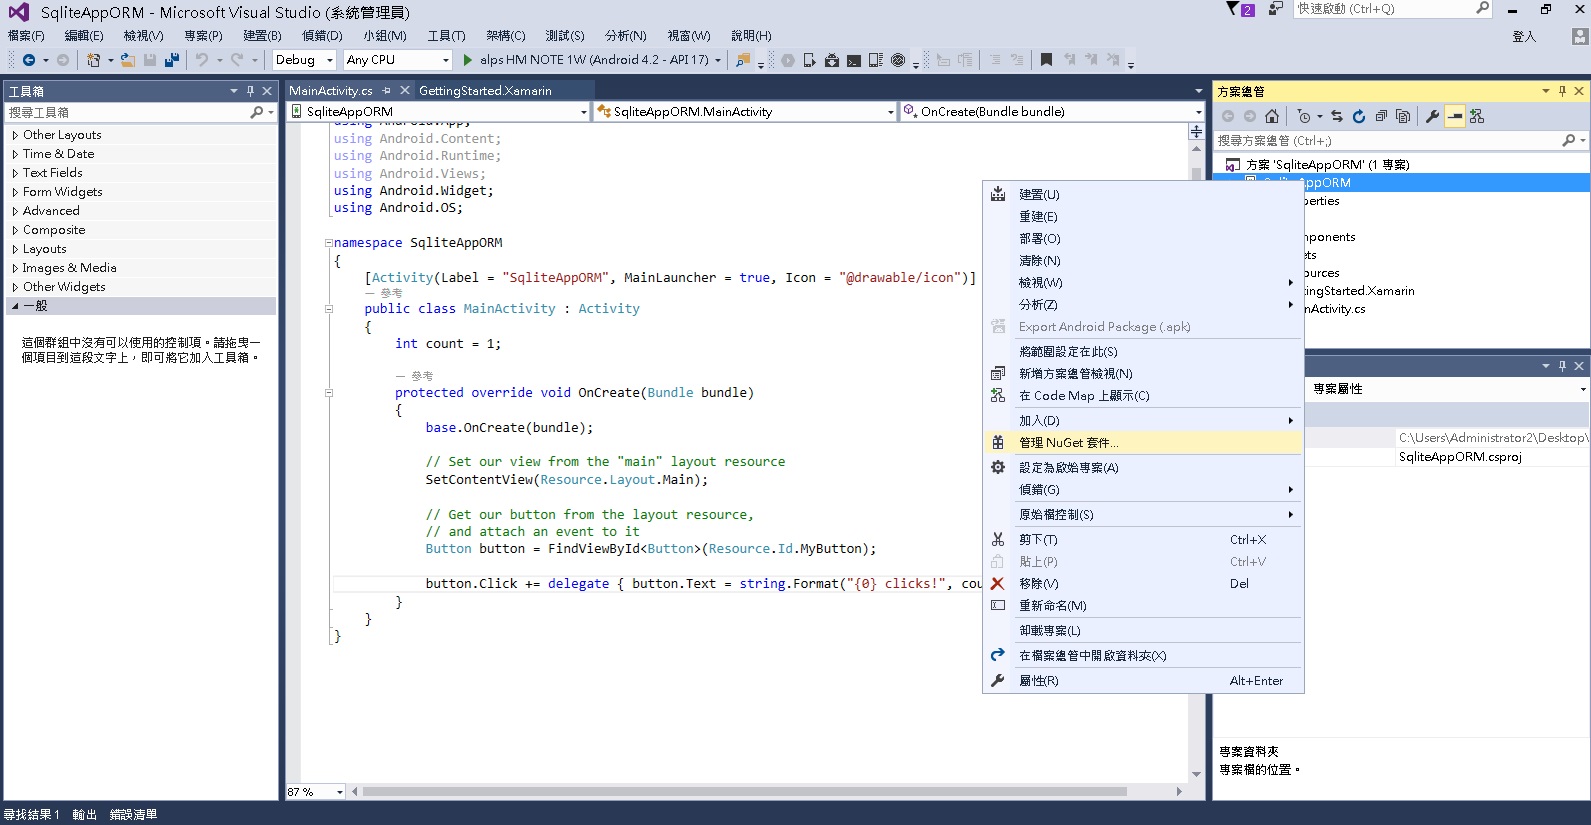Refresh the Solution Explorer
1591x825 pixels.
pos(1359,116)
